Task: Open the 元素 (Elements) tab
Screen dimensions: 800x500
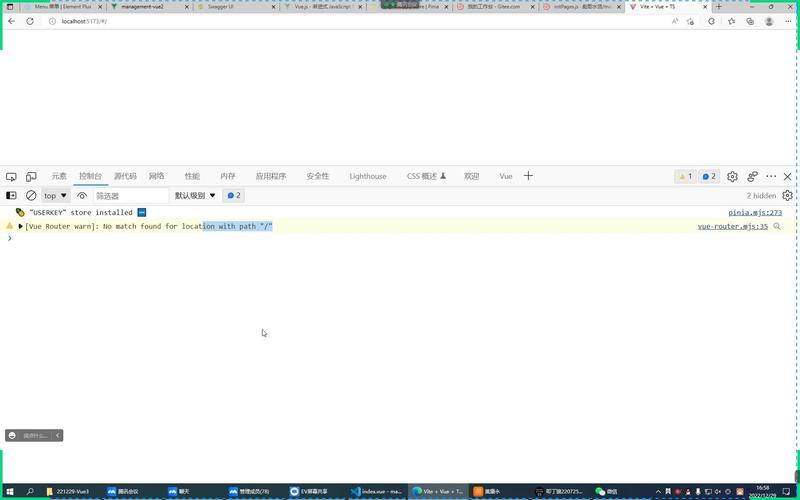Action: click(59, 176)
